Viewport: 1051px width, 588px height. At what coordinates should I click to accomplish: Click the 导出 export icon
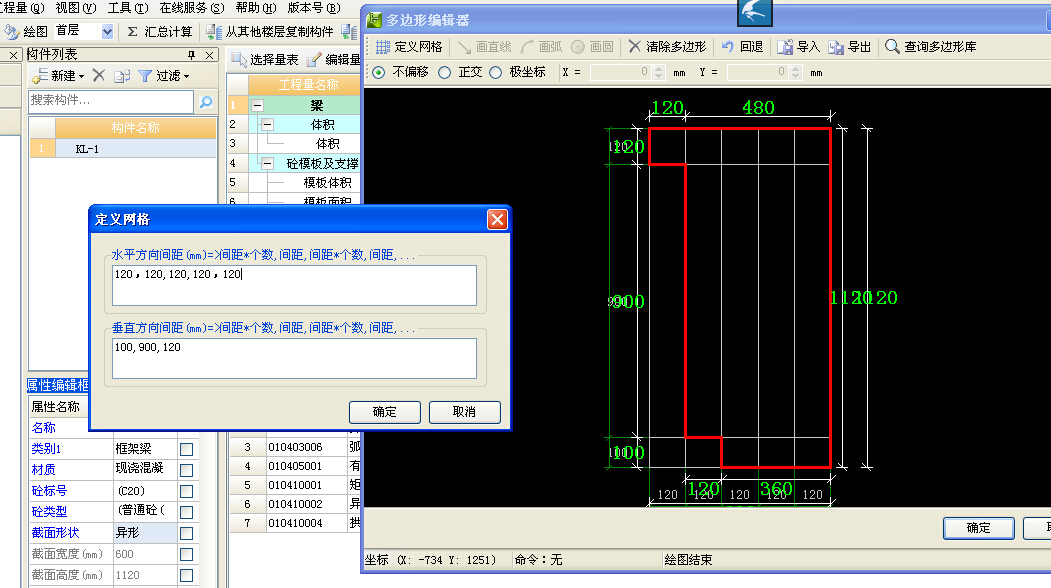pos(836,47)
